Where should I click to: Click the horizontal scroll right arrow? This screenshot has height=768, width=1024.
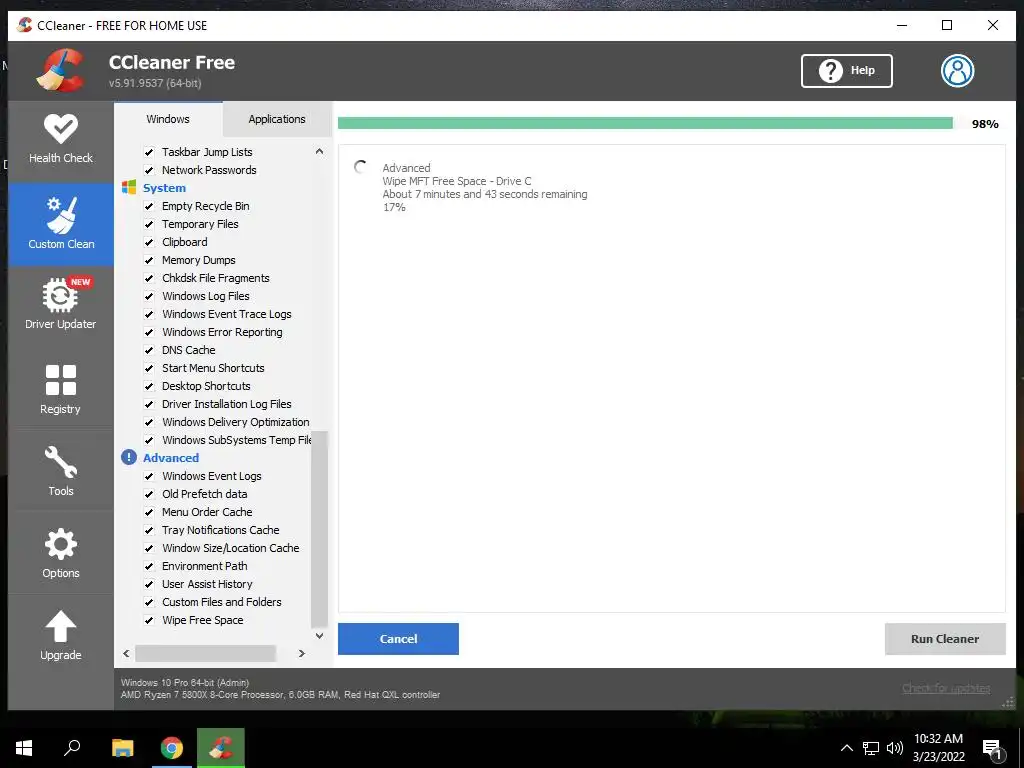coord(302,653)
